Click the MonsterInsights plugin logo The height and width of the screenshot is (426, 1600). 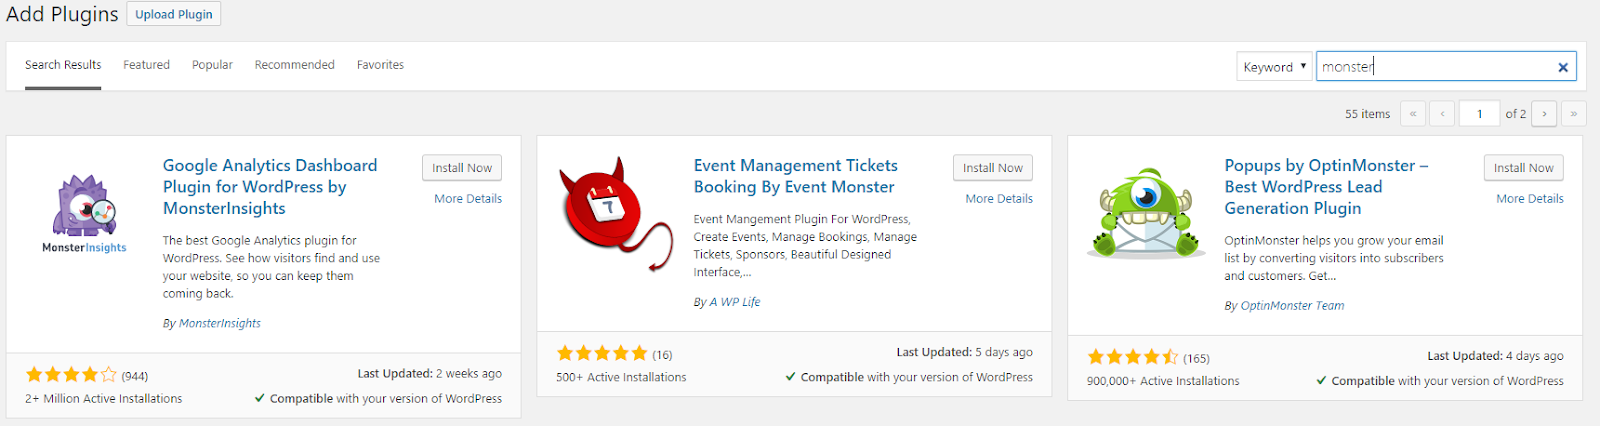[x=84, y=215]
